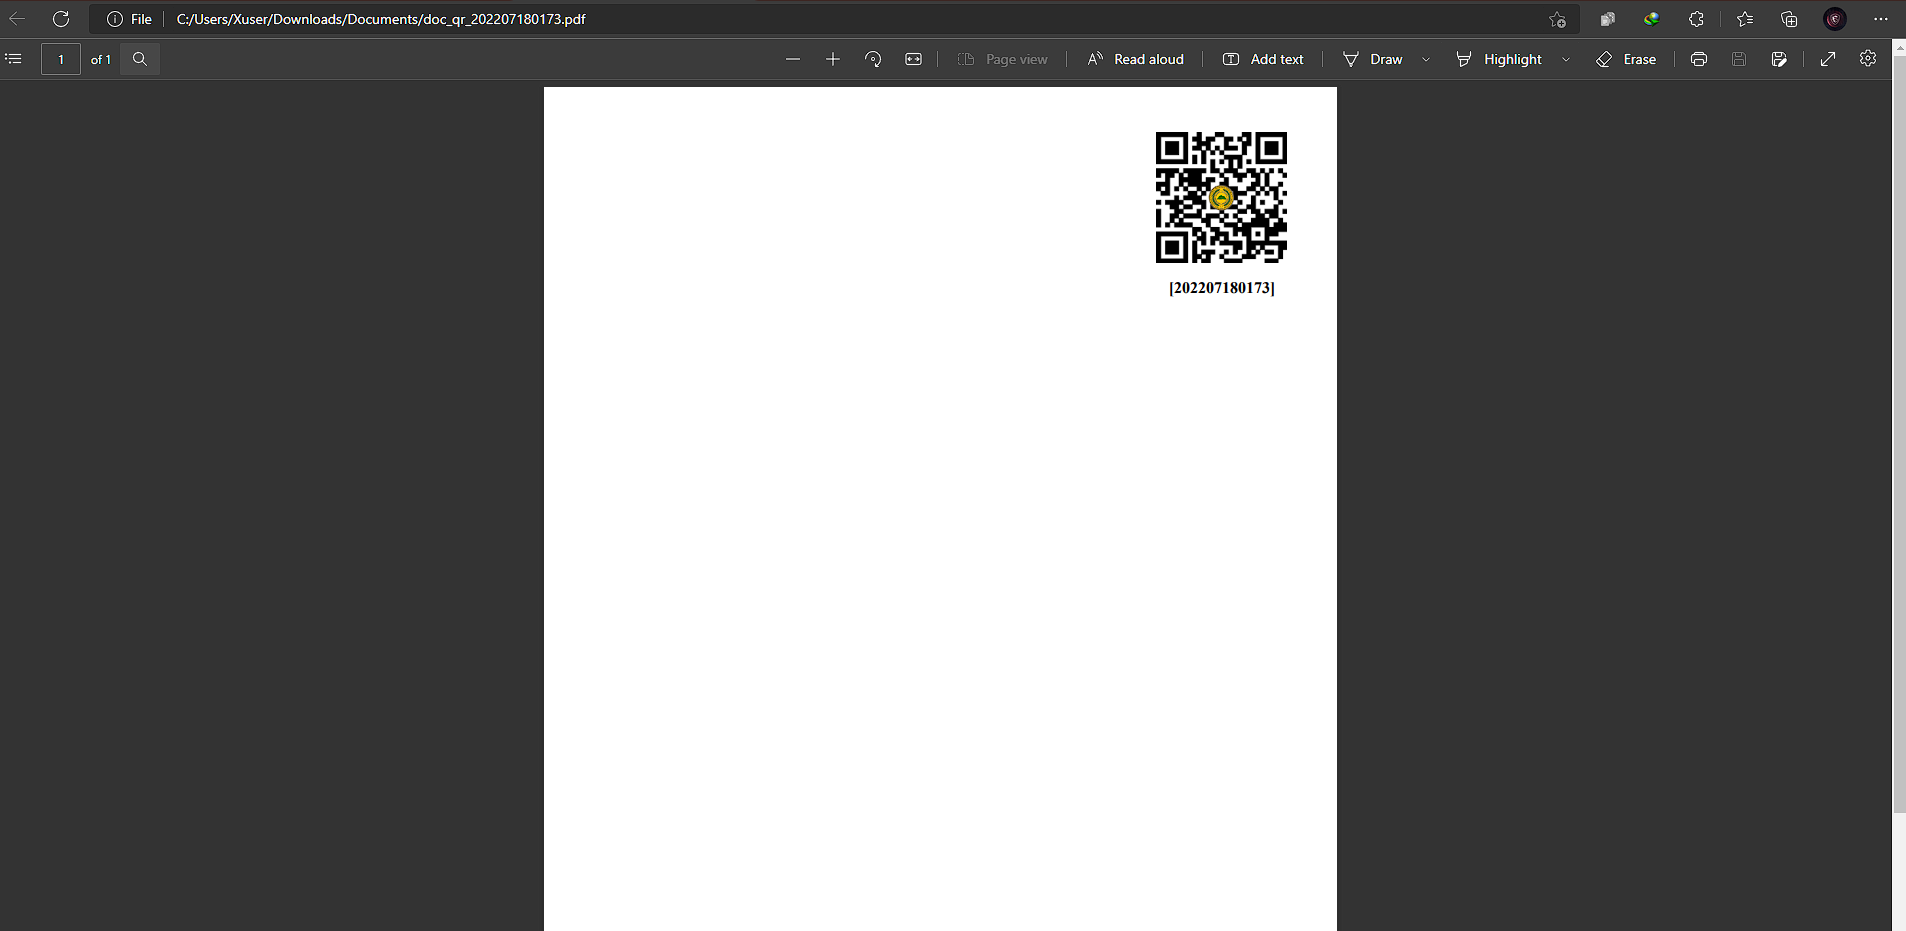Screen dimensions: 1906x931
Task: Enter full screen with the expand icon
Action: pos(1828,59)
